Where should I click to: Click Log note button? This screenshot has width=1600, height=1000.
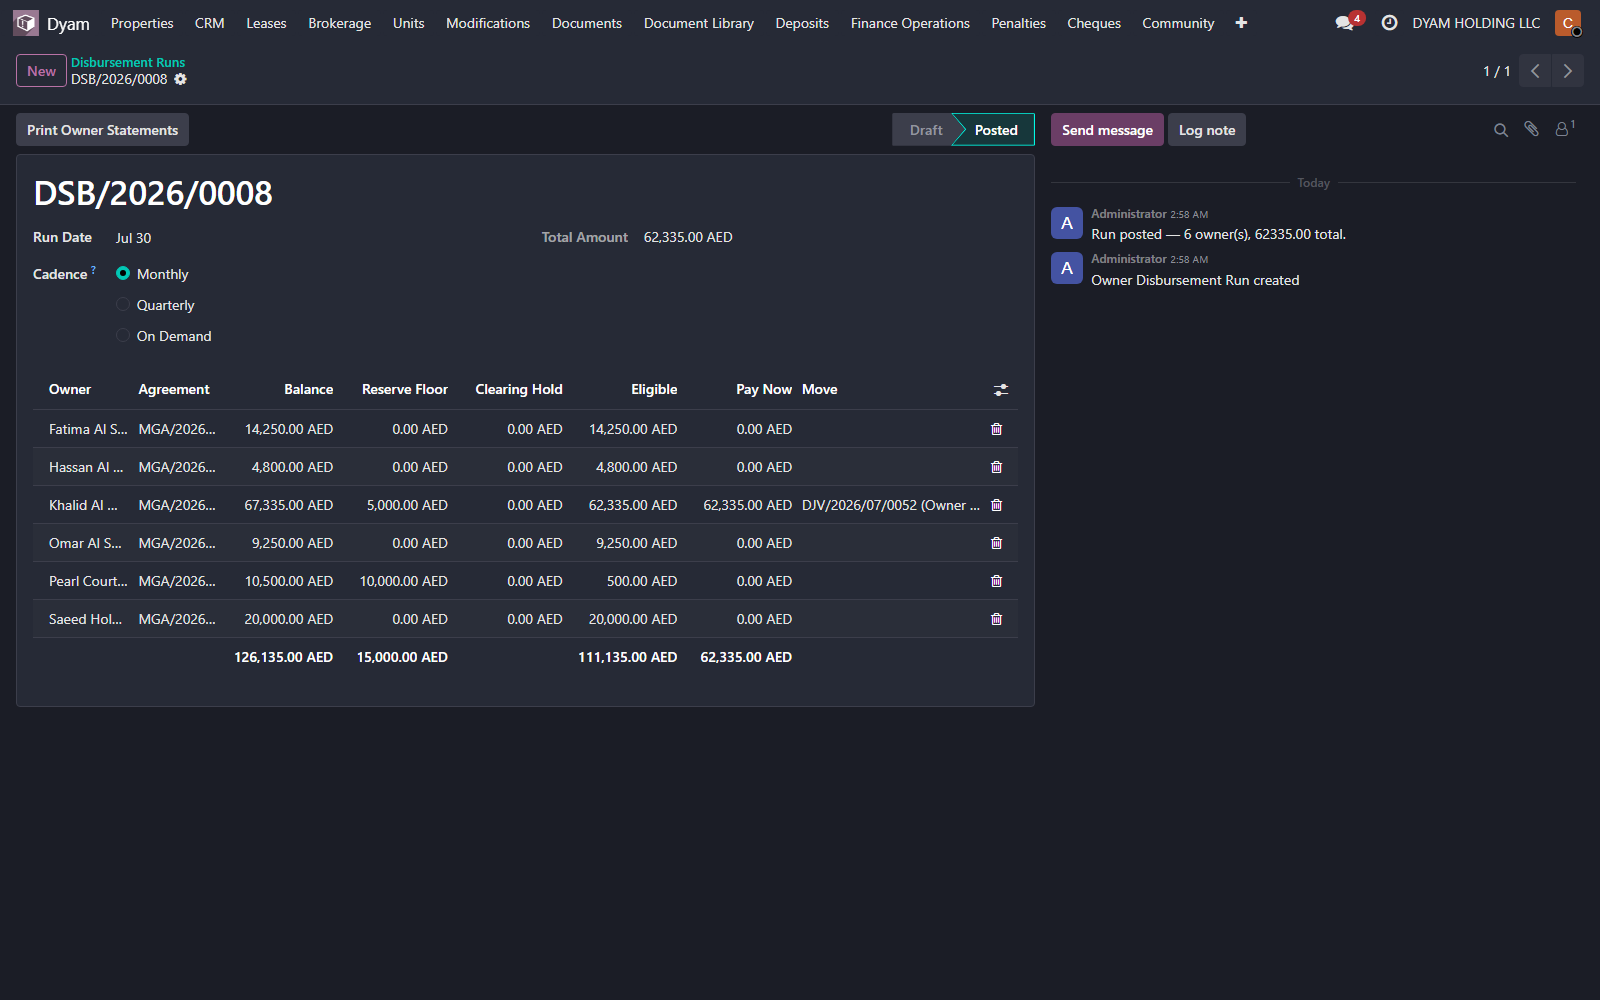pos(1207,130)
